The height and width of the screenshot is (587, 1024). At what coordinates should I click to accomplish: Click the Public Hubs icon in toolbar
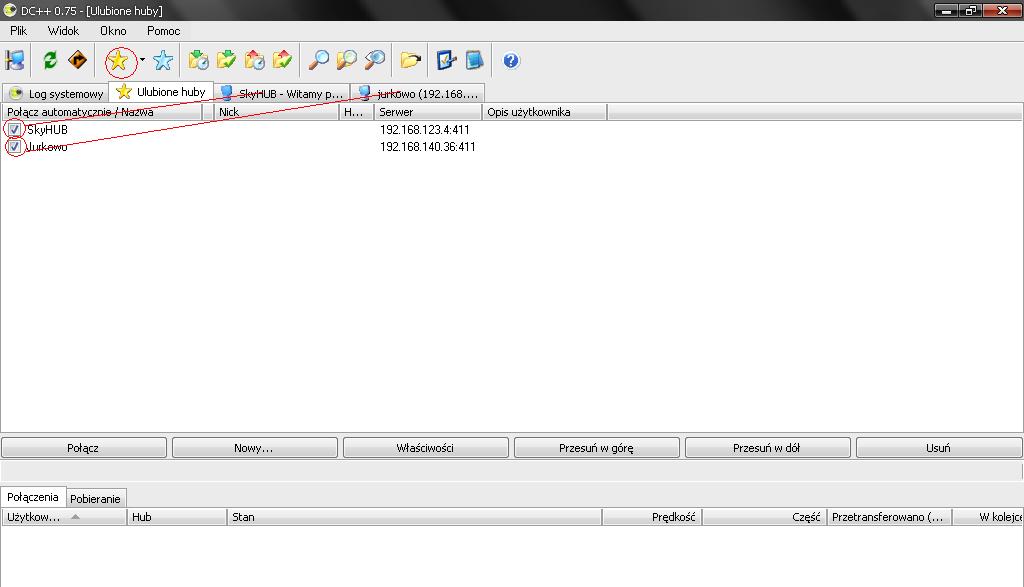[15, 61]
